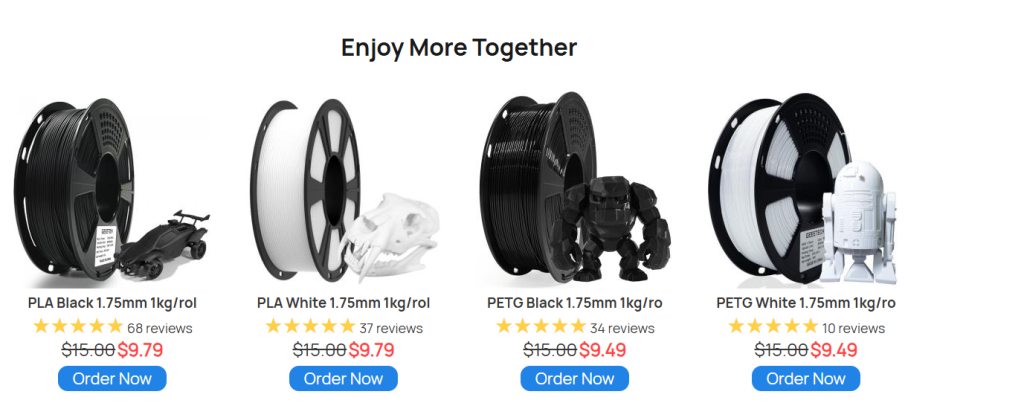Order the PETG Black filament now
This screenshot has width=1024, height=403.
575,378
